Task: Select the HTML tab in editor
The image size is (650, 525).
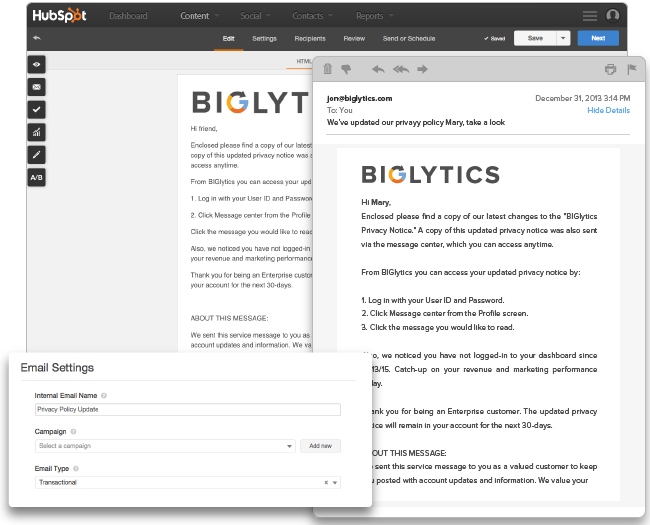Action: 303,61
